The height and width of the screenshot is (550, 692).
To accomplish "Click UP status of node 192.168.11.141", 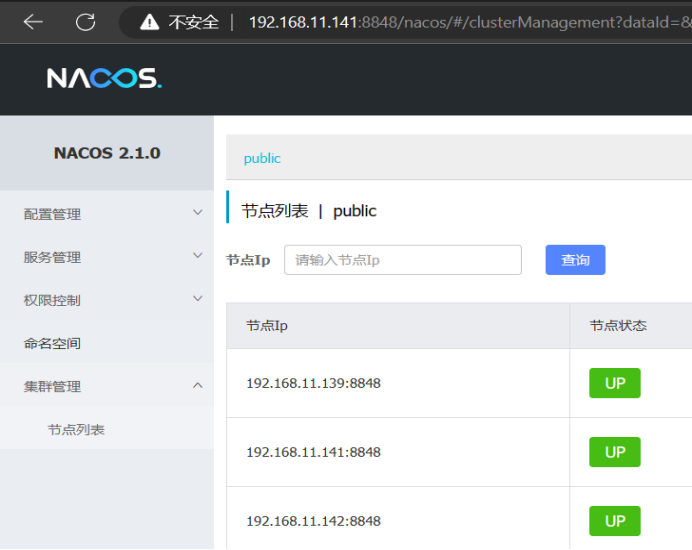I will pyautogui.click(x=615, y=452).
